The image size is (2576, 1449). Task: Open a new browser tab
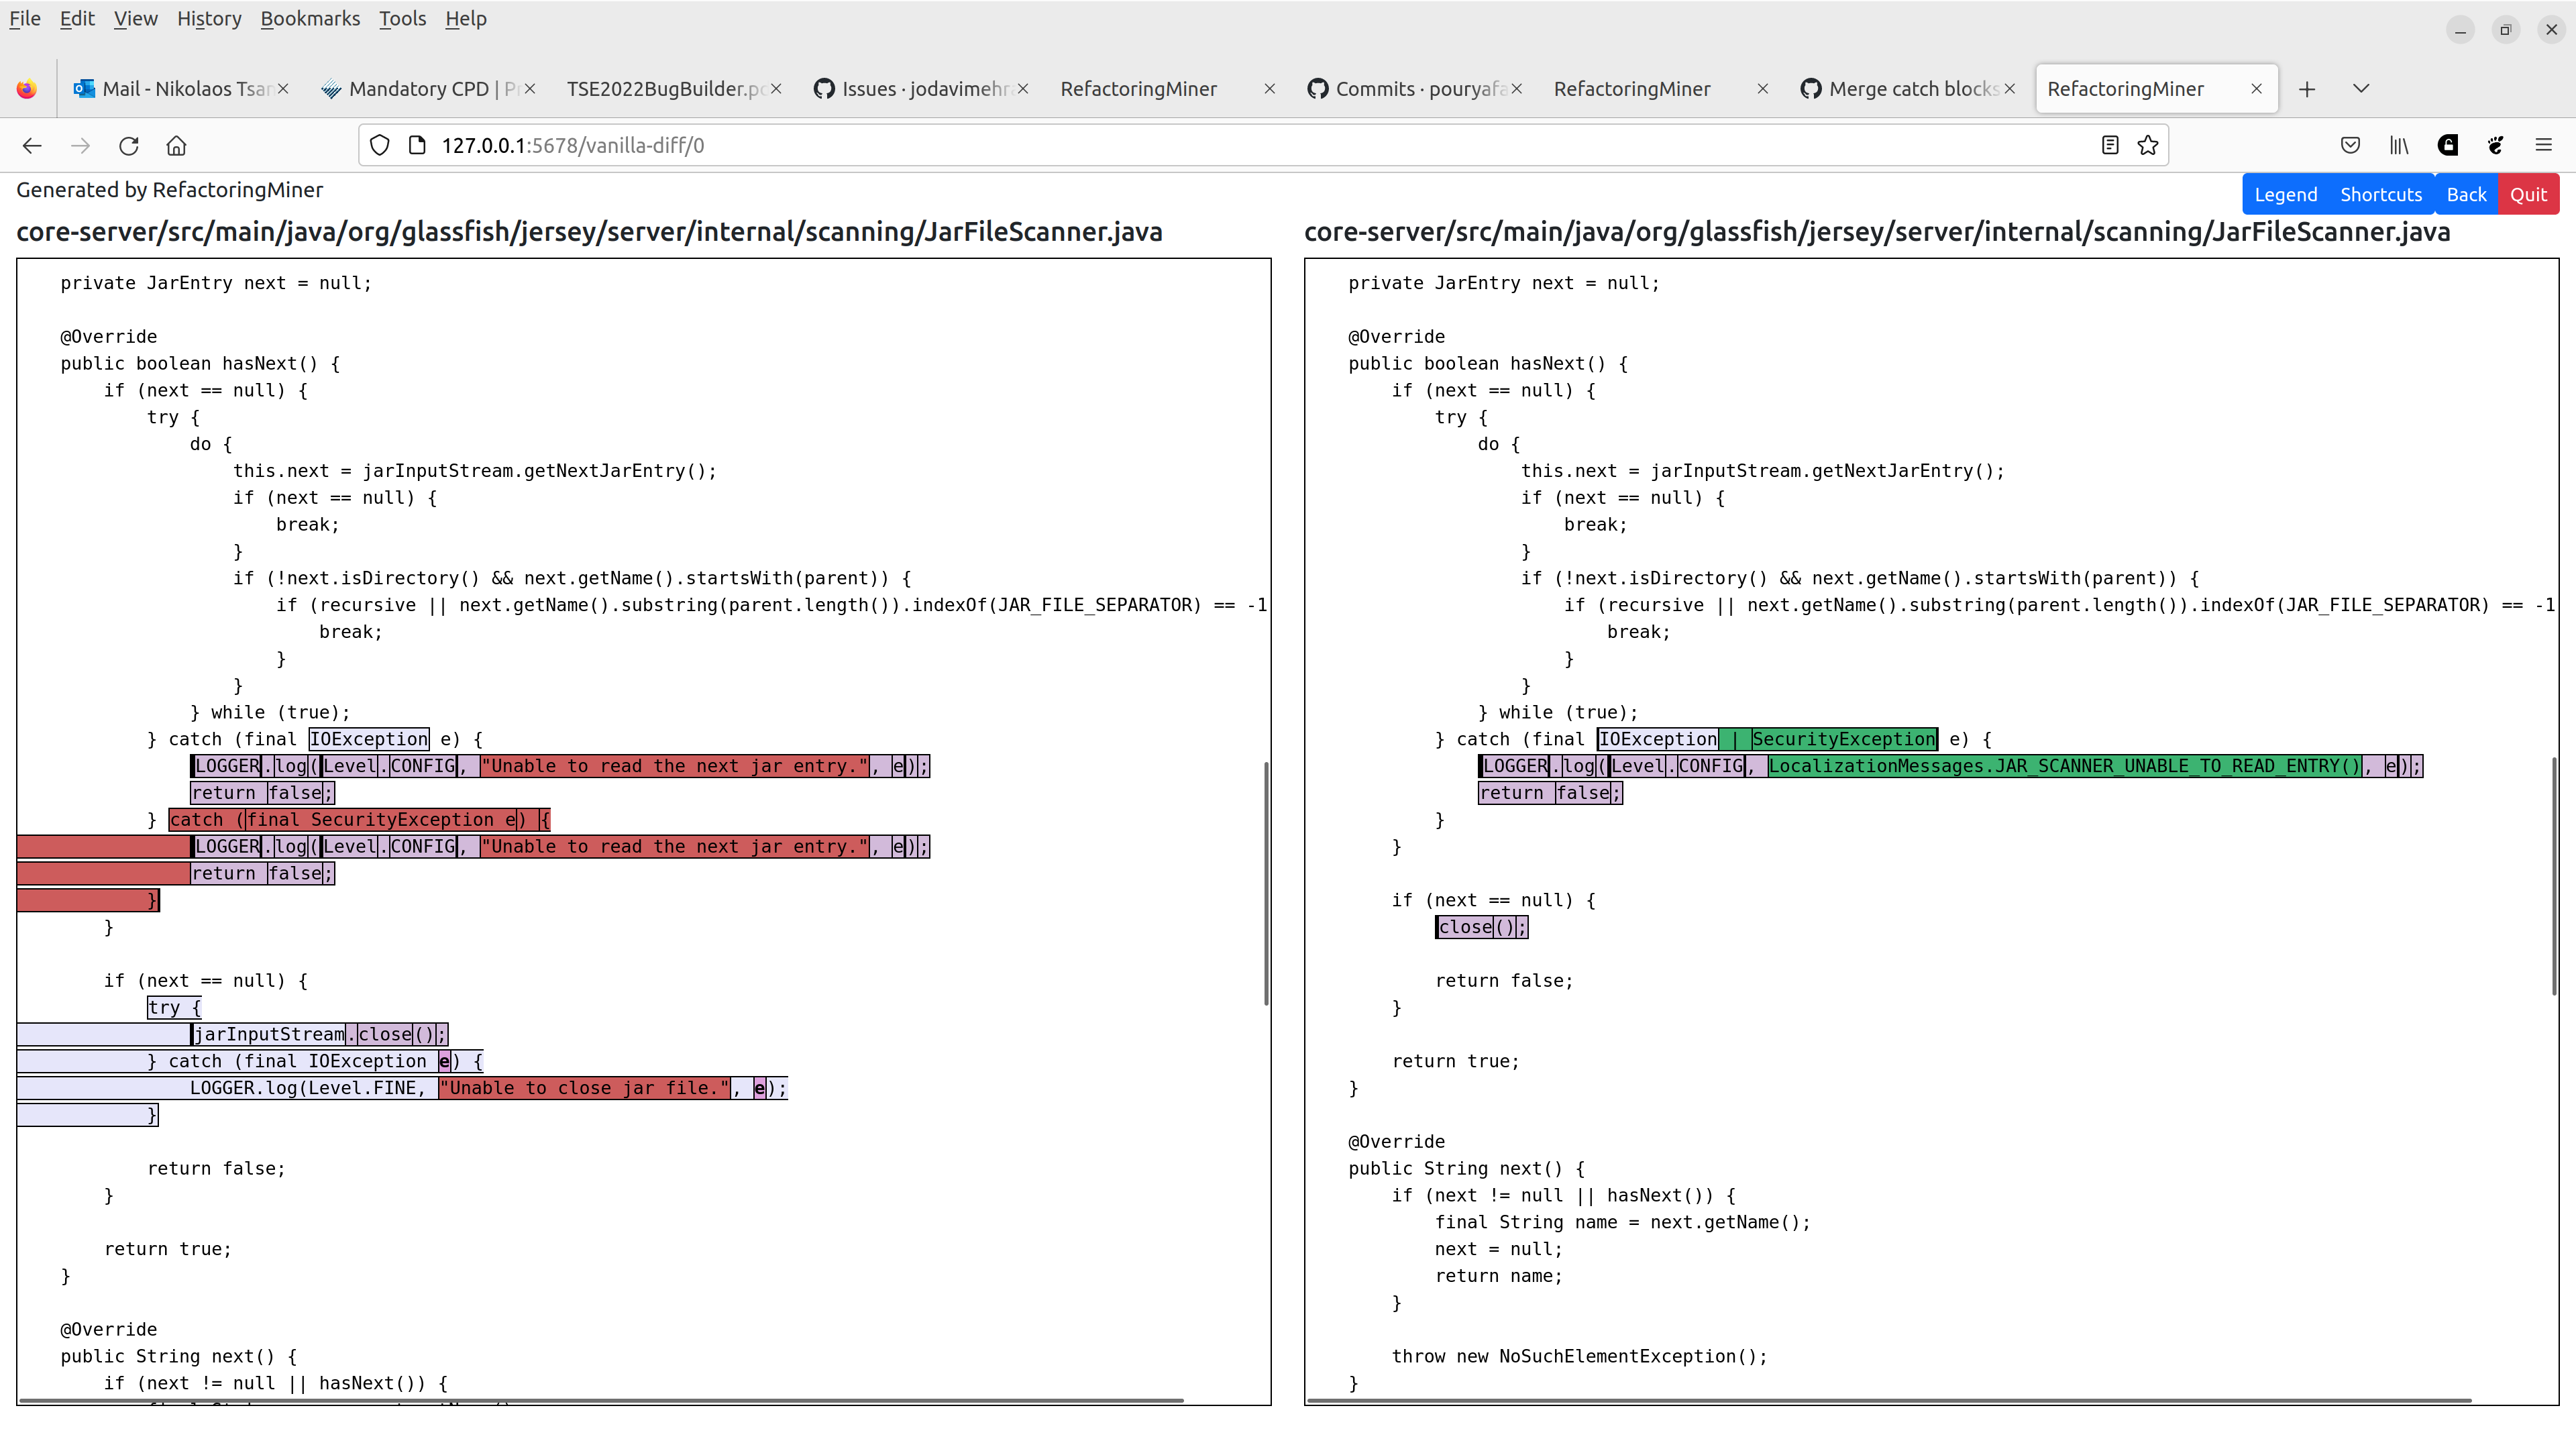[x=2306, y=88]
